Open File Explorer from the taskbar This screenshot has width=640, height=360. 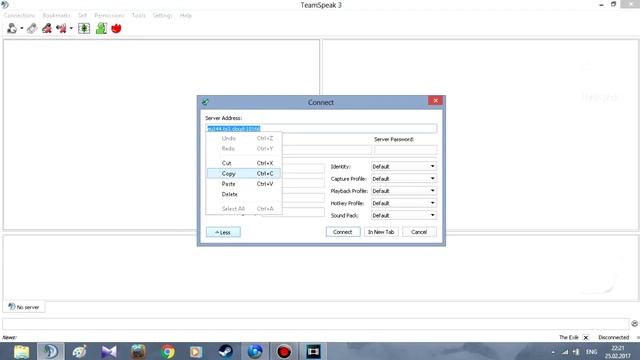21,351
